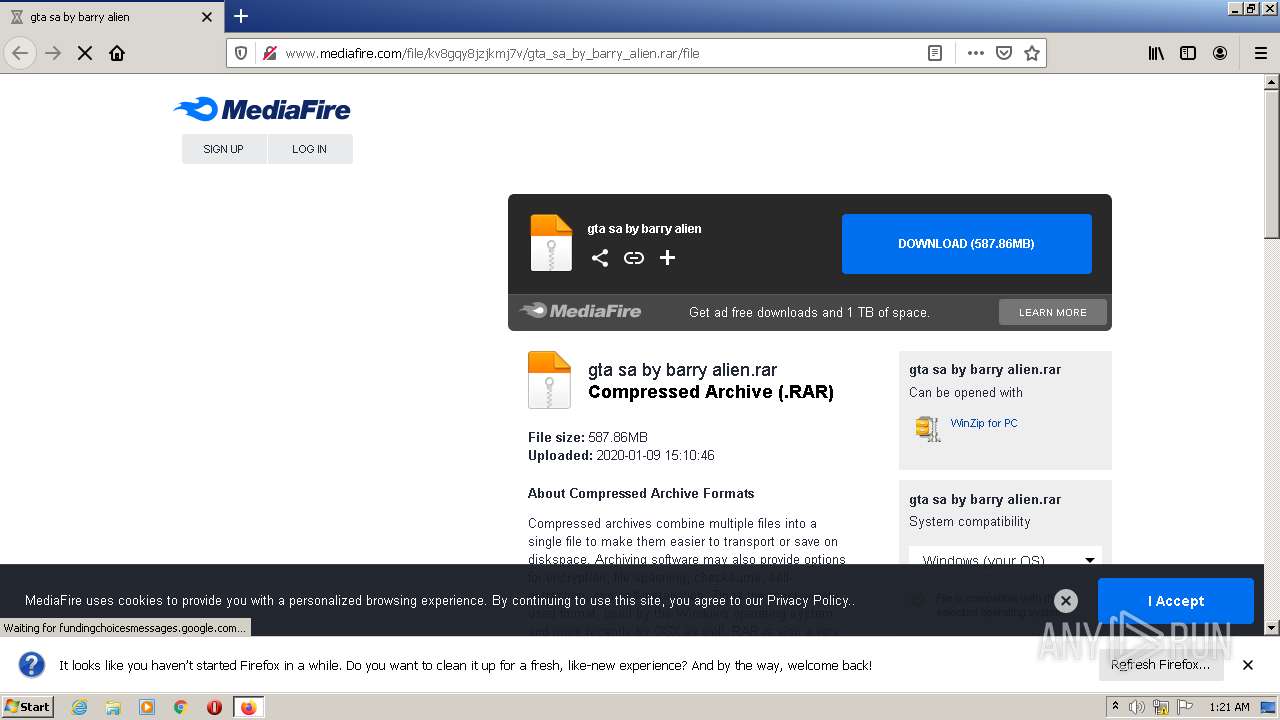The height and width of the screenshot is (720, 1280).
Task: Click SIGN UP on MediaFire
Action: pyautogui.click(x=224, y=149)
